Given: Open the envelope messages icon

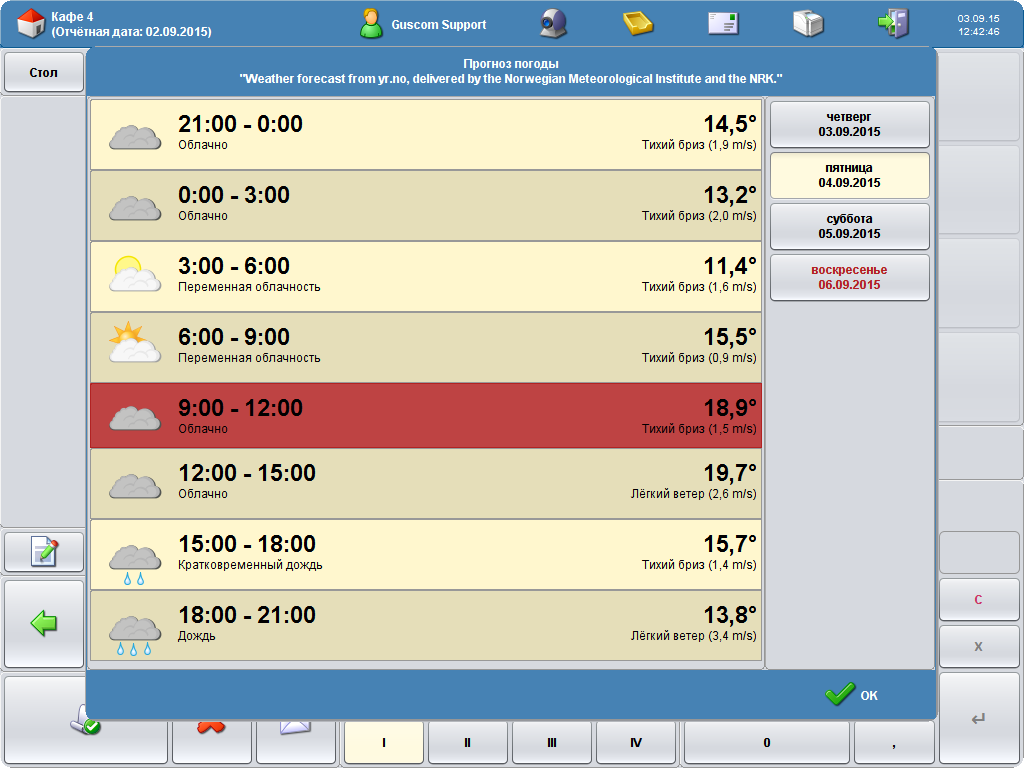Looking at the screenshot, I should coord(723,23).
